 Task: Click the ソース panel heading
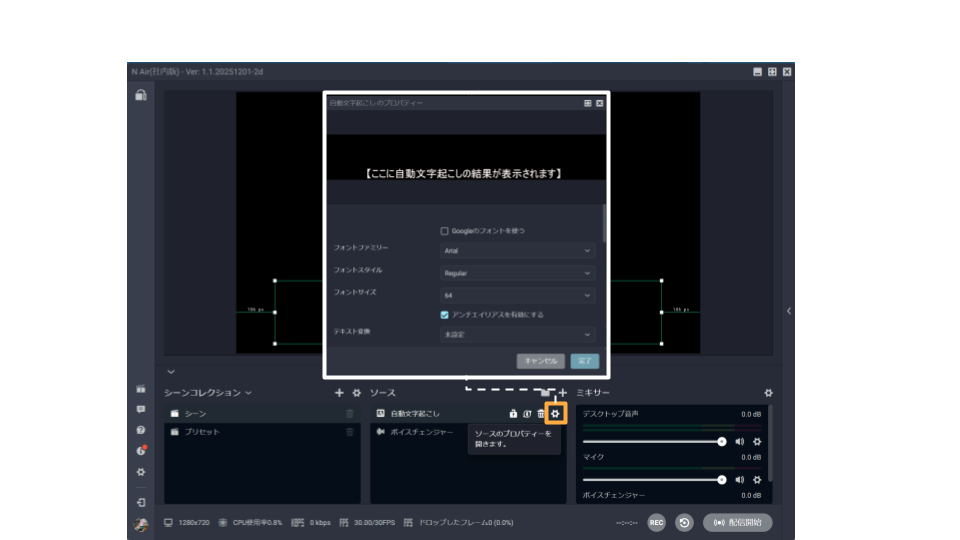click(383, 392)
